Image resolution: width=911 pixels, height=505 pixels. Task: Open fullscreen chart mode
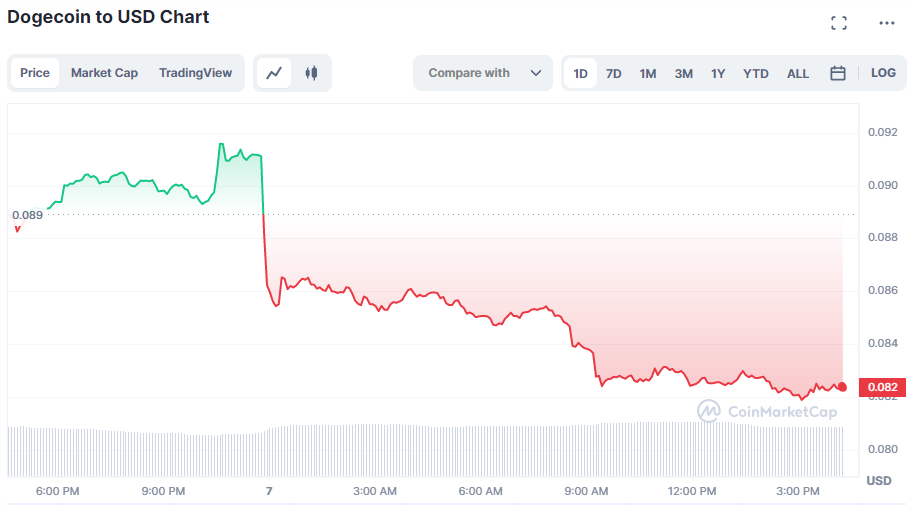839,23
